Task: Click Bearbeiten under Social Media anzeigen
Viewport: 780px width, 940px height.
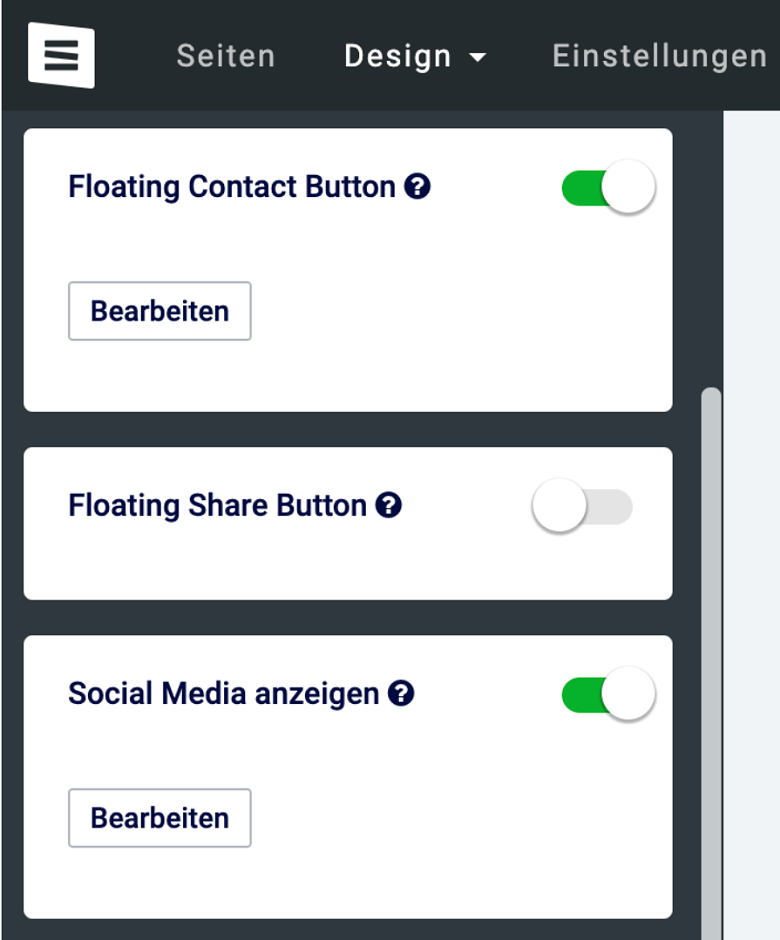Action: pos(159,818)
